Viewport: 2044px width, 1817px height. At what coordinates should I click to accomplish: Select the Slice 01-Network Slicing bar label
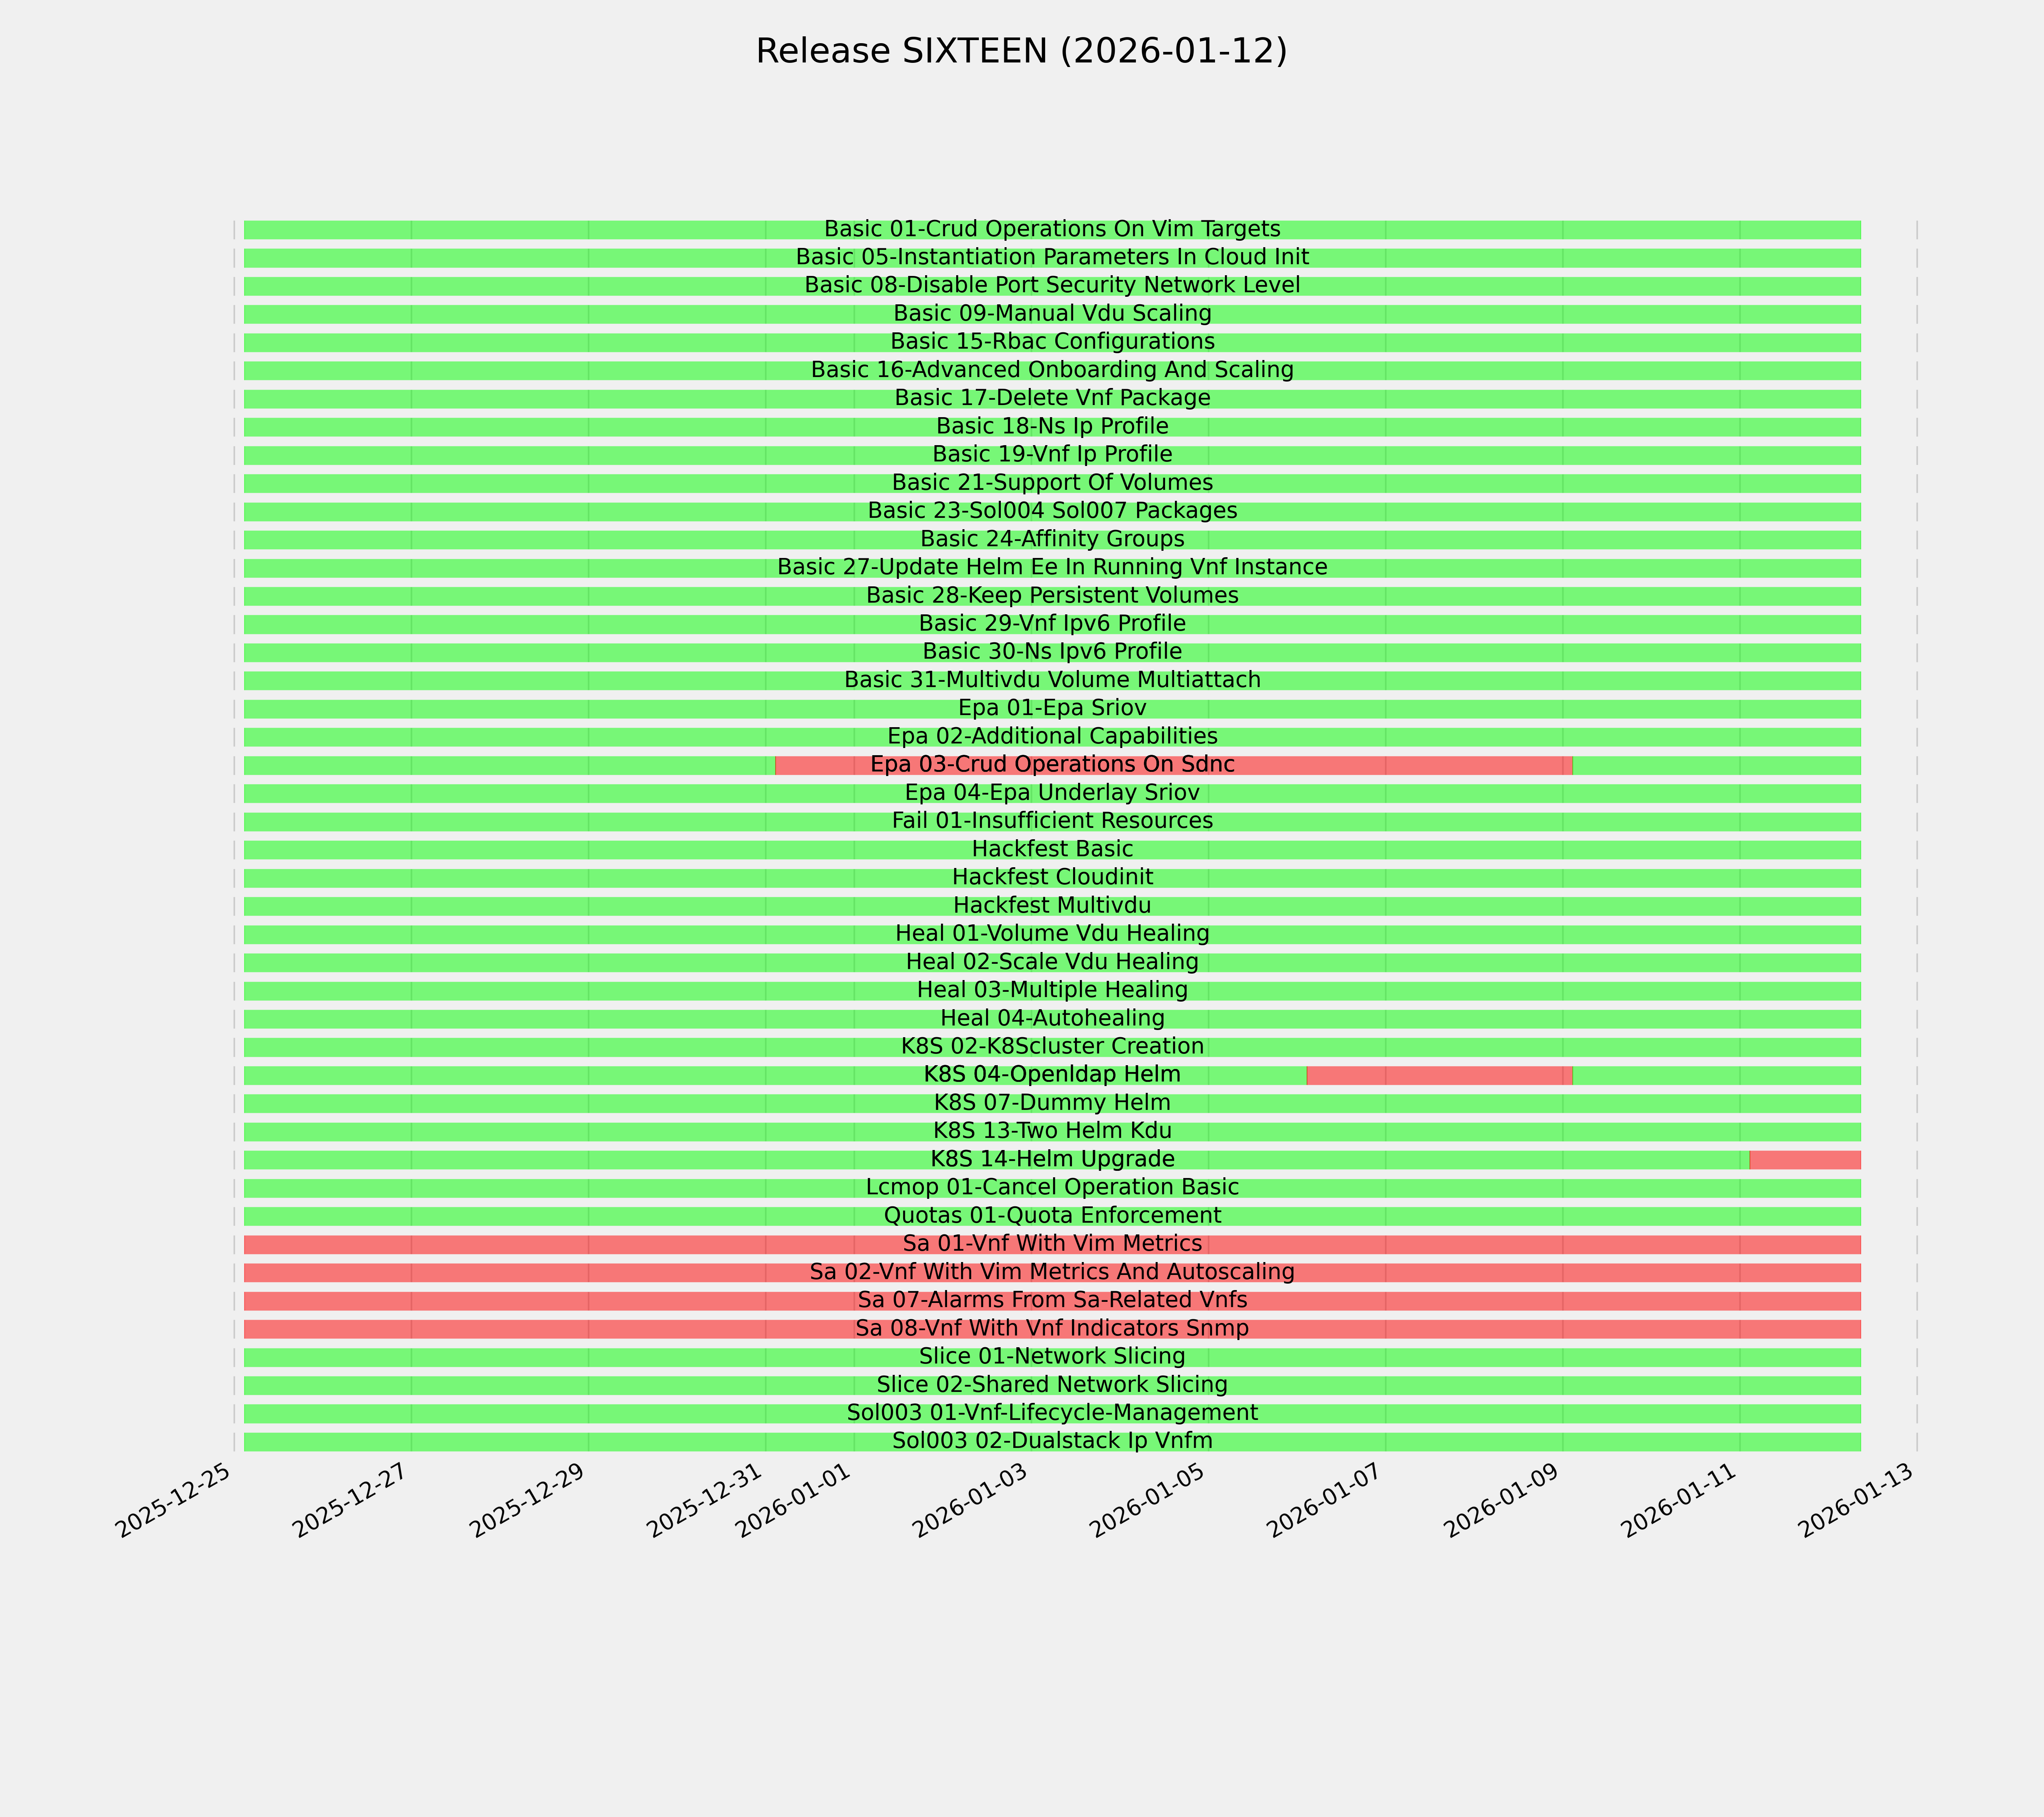pos(1052,1357)
